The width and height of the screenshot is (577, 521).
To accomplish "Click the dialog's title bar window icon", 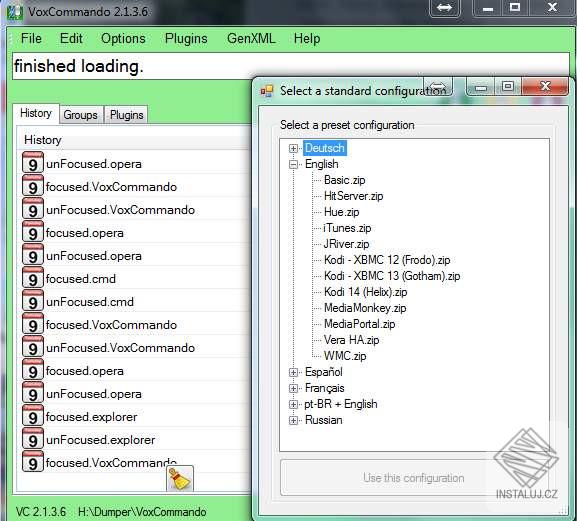I will (267, 91).
